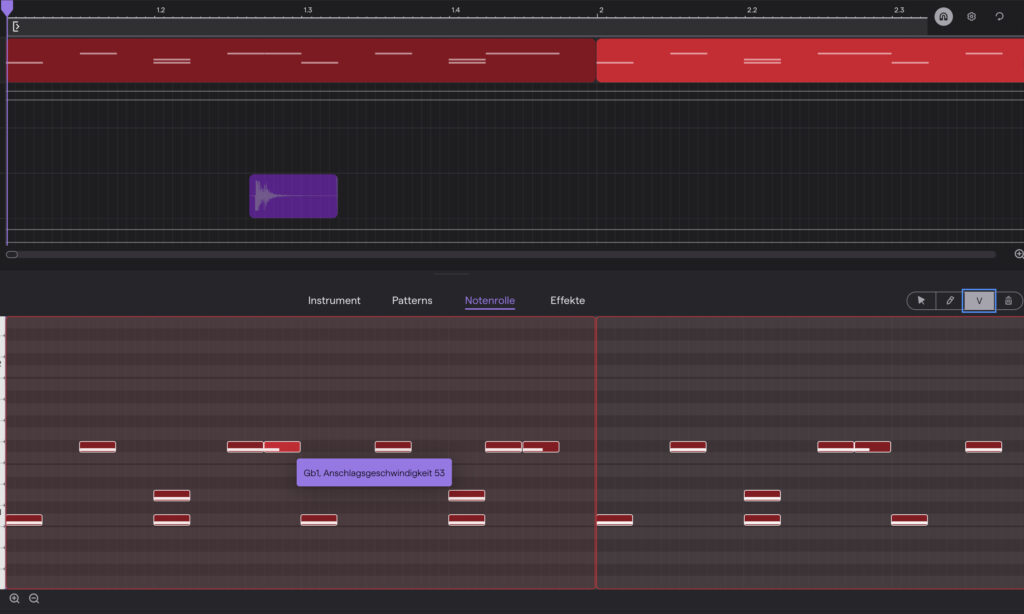This screenshot has height=614, width=1024.
Task: Select the pencil draw tool
Action: (x=950, y=300)
